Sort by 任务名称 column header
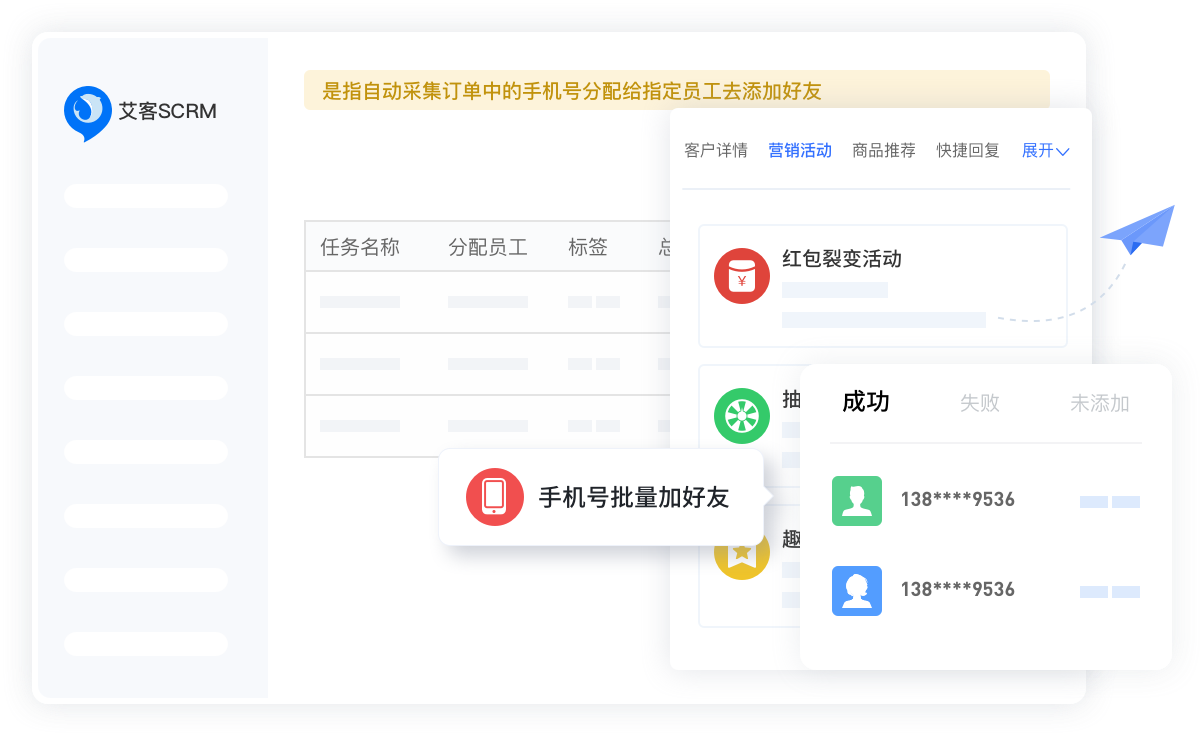 [360, 247]
